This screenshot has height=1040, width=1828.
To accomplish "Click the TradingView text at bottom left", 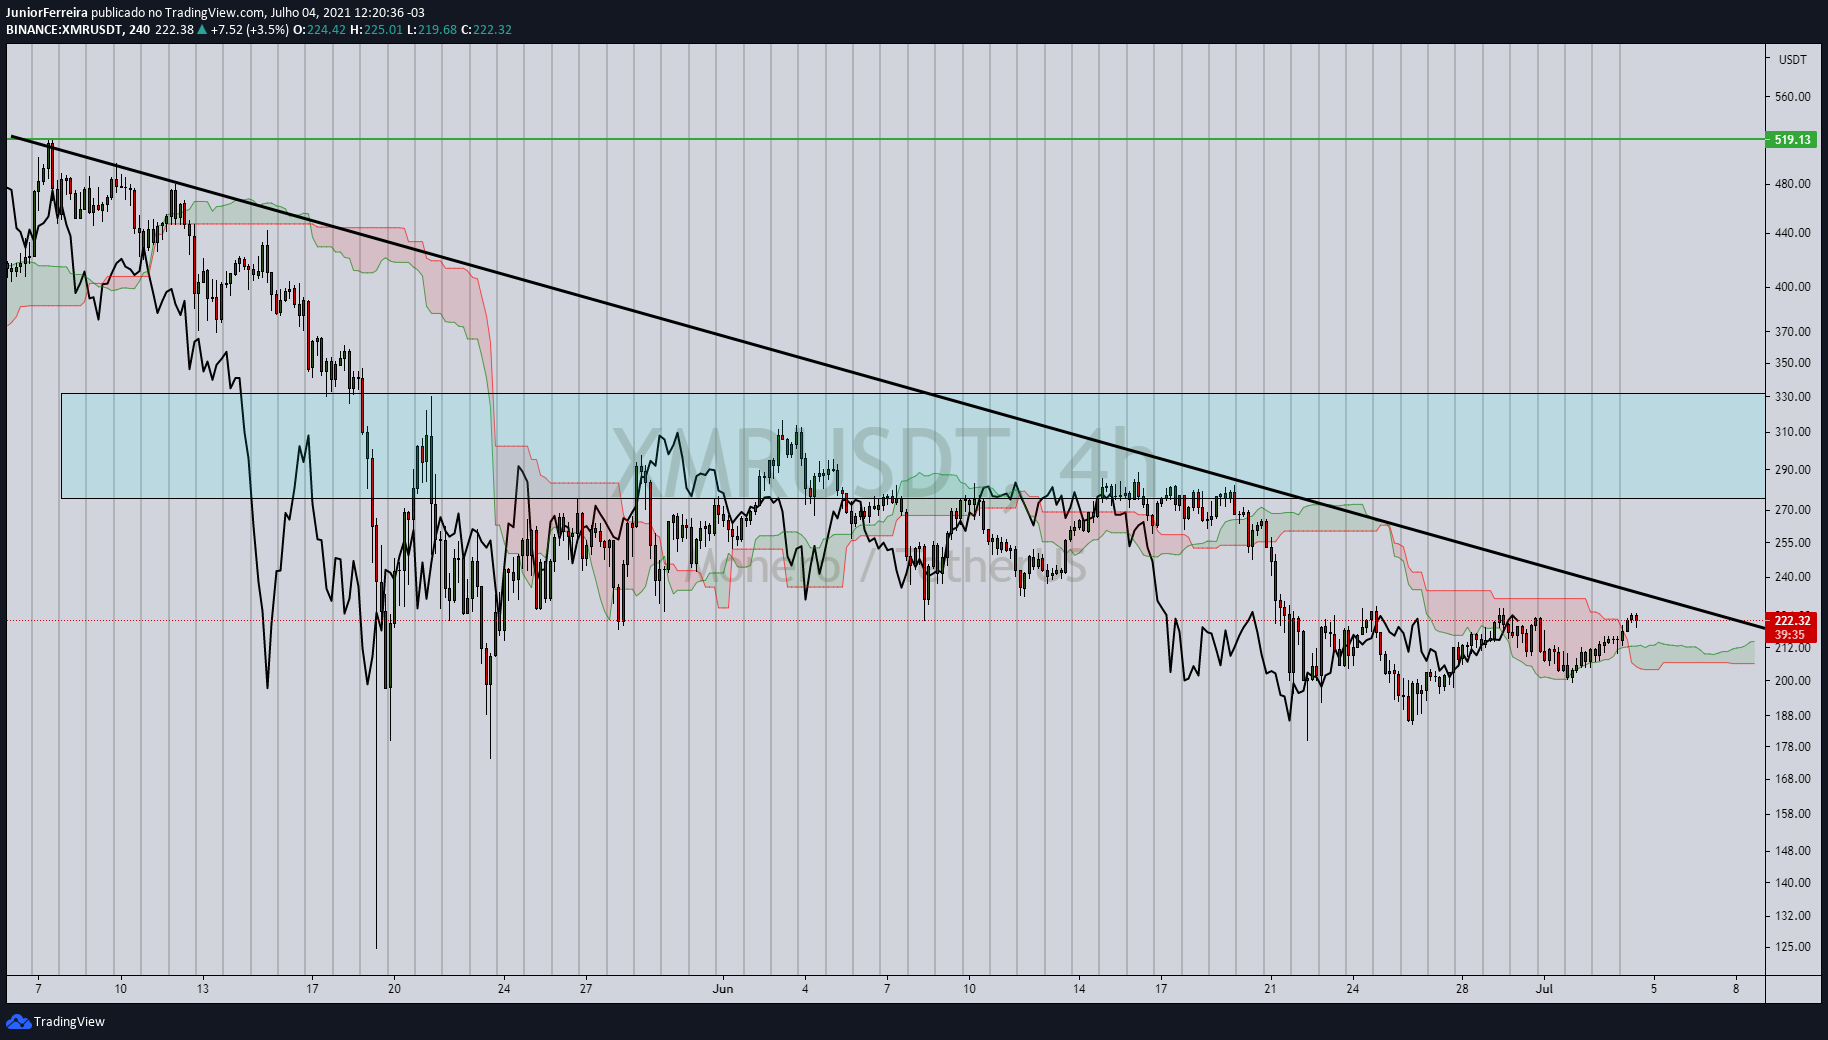I will (x=69, y=1022).
